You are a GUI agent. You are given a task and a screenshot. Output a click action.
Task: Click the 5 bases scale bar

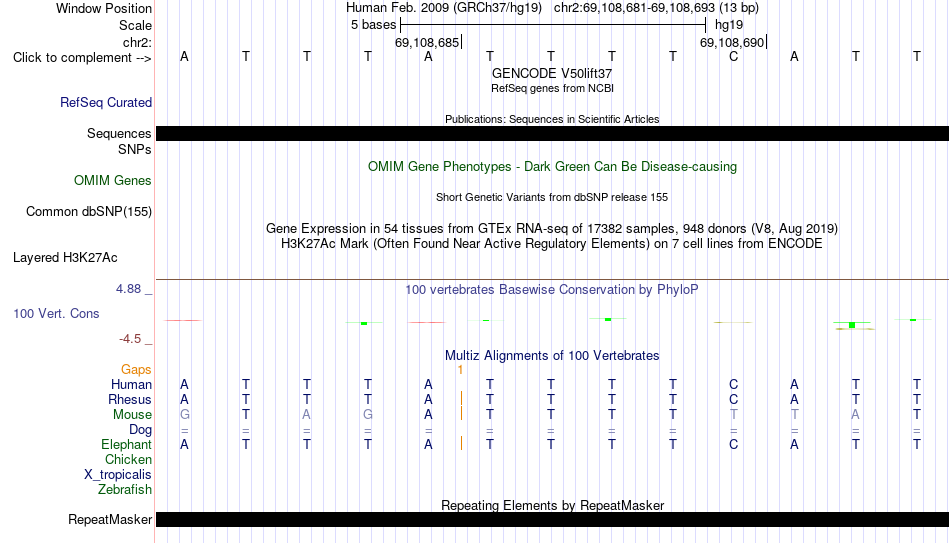pos(553,25)
